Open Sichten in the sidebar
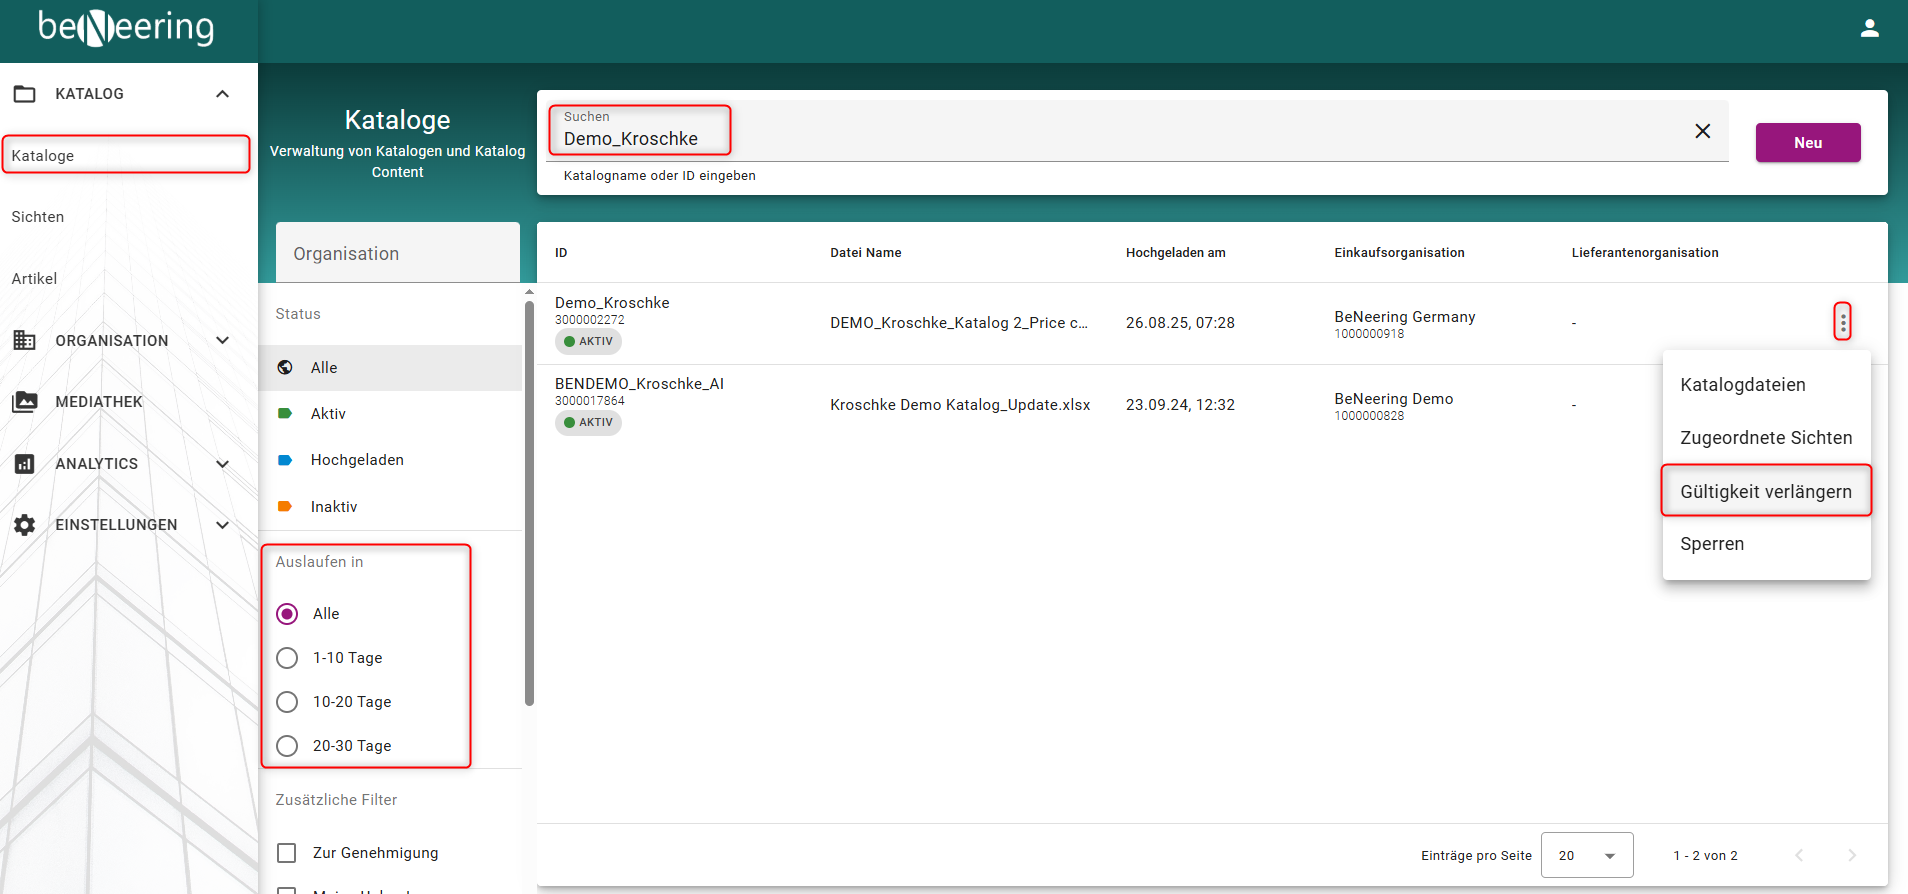 tap(38, 217)
